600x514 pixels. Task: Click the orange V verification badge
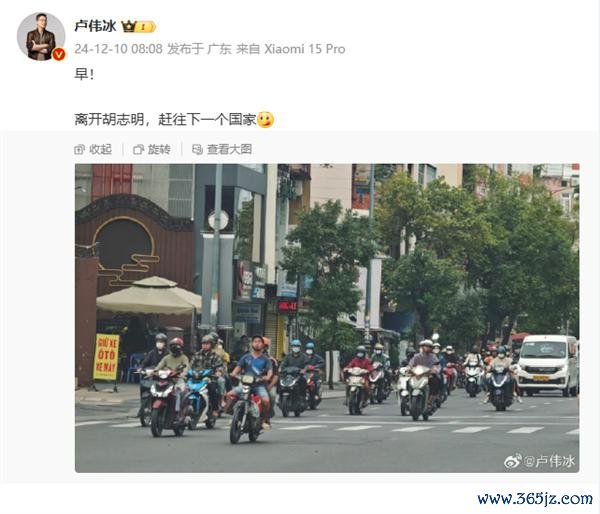pos(59,54)
